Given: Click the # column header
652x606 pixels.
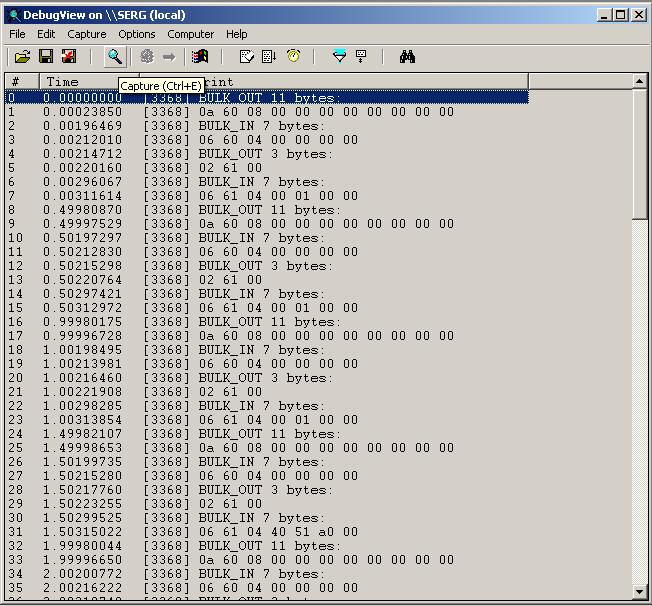Looking at the screenshot, I should click(22, 82).
